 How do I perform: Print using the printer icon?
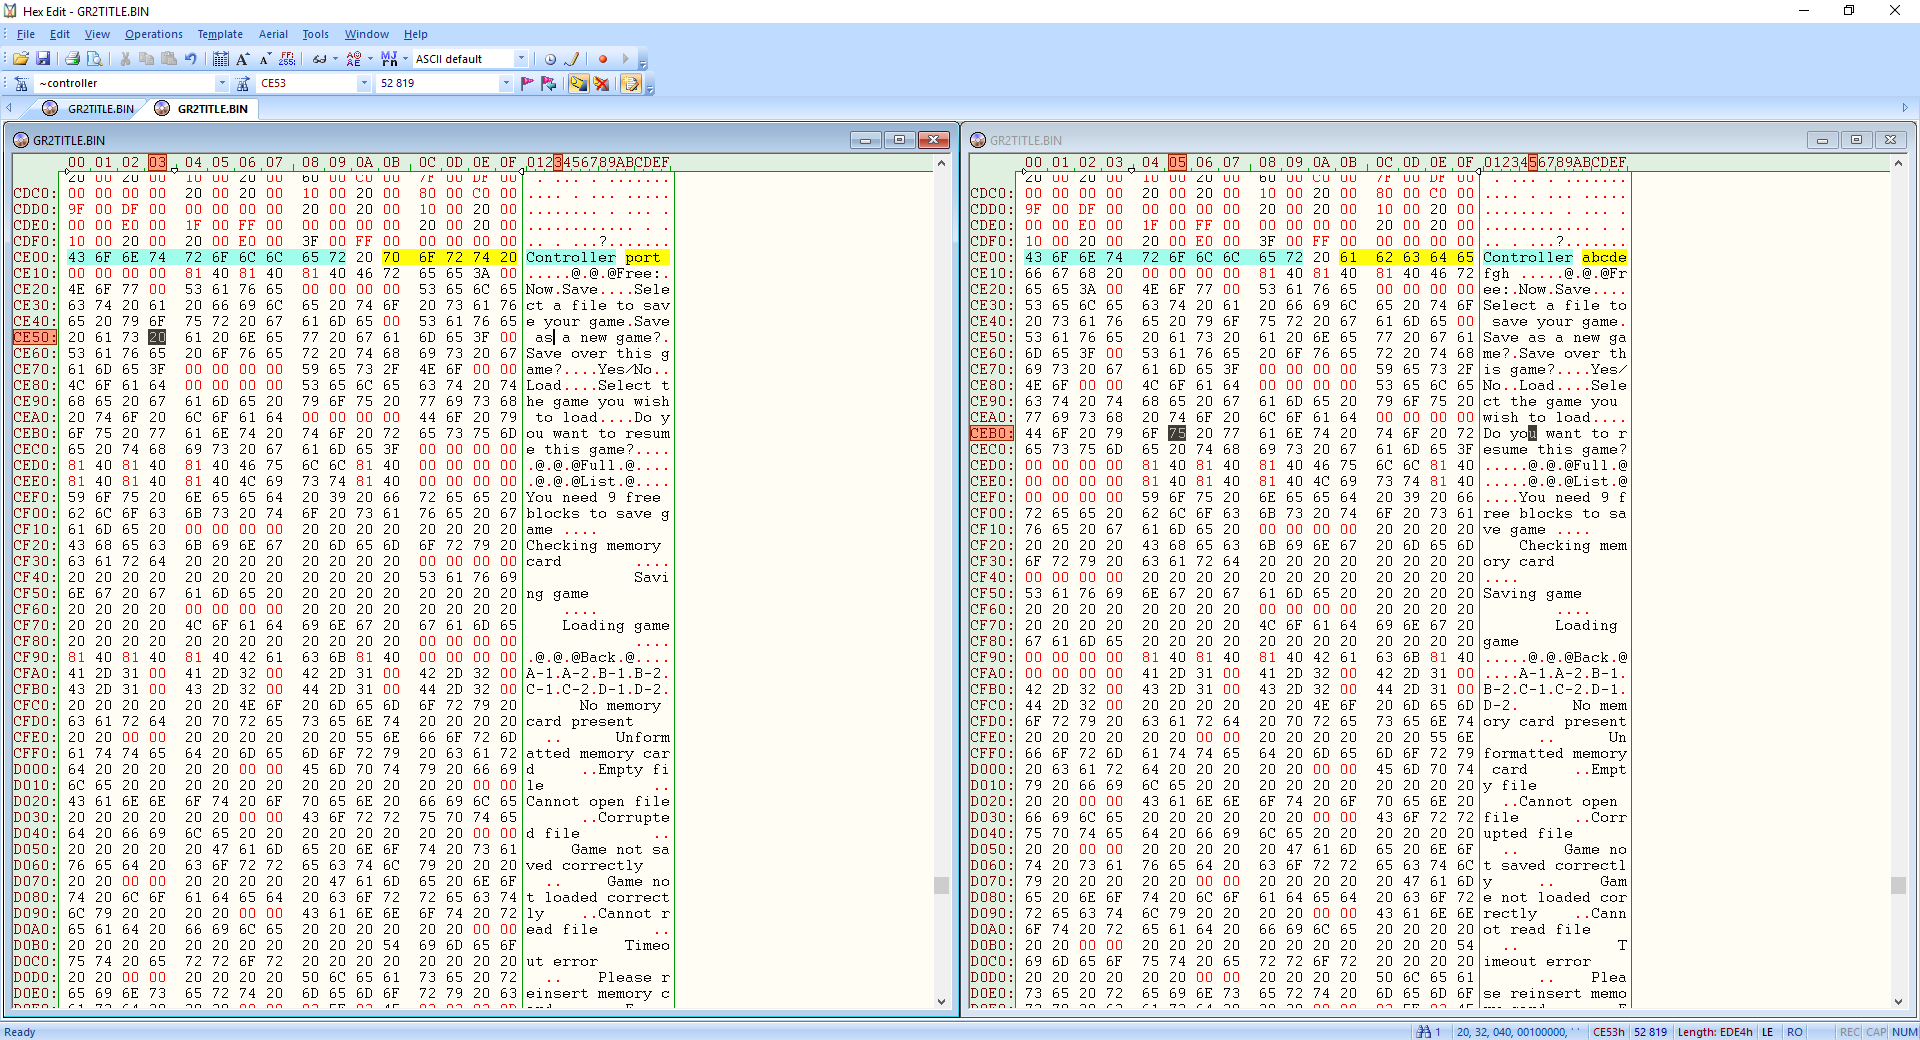[x=72, y=59]
